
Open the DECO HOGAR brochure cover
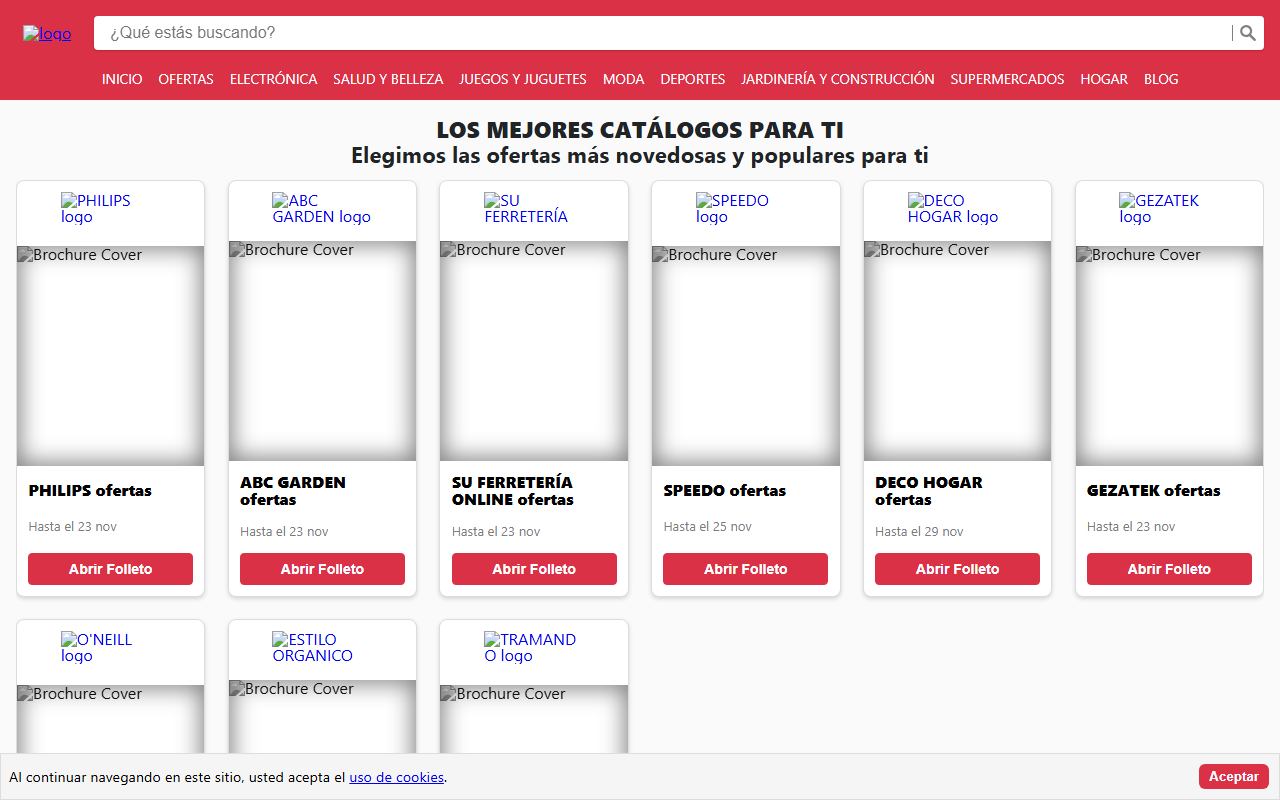point(957,351)
